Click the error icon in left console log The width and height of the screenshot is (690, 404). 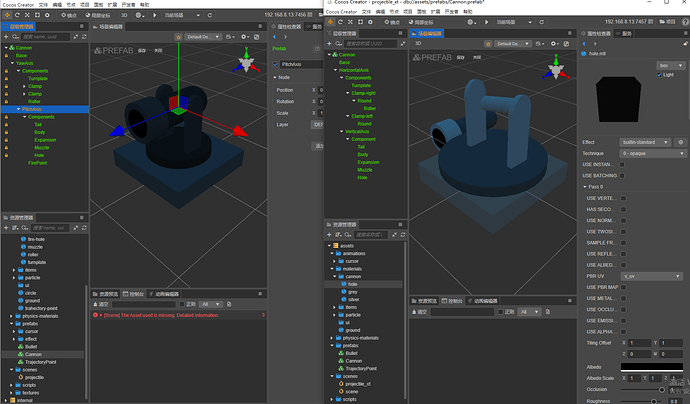click(95, 315)
